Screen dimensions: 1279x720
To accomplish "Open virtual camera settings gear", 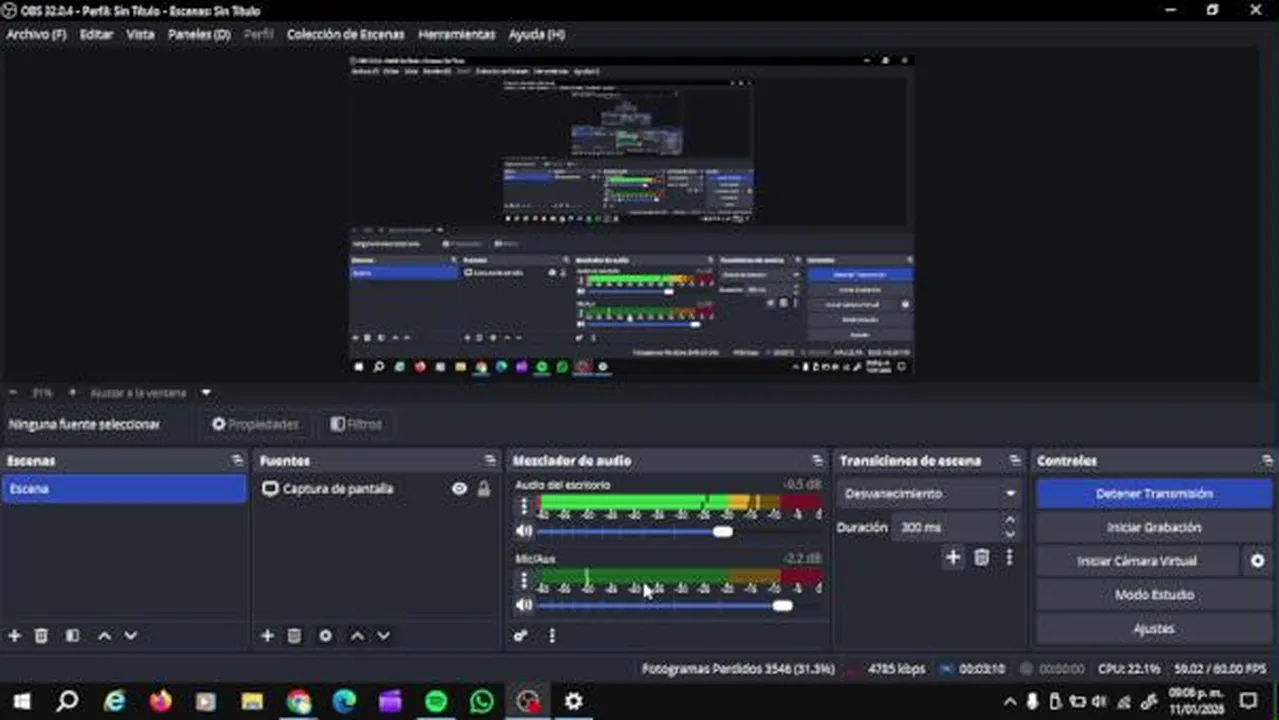I will click(1258, 561).
